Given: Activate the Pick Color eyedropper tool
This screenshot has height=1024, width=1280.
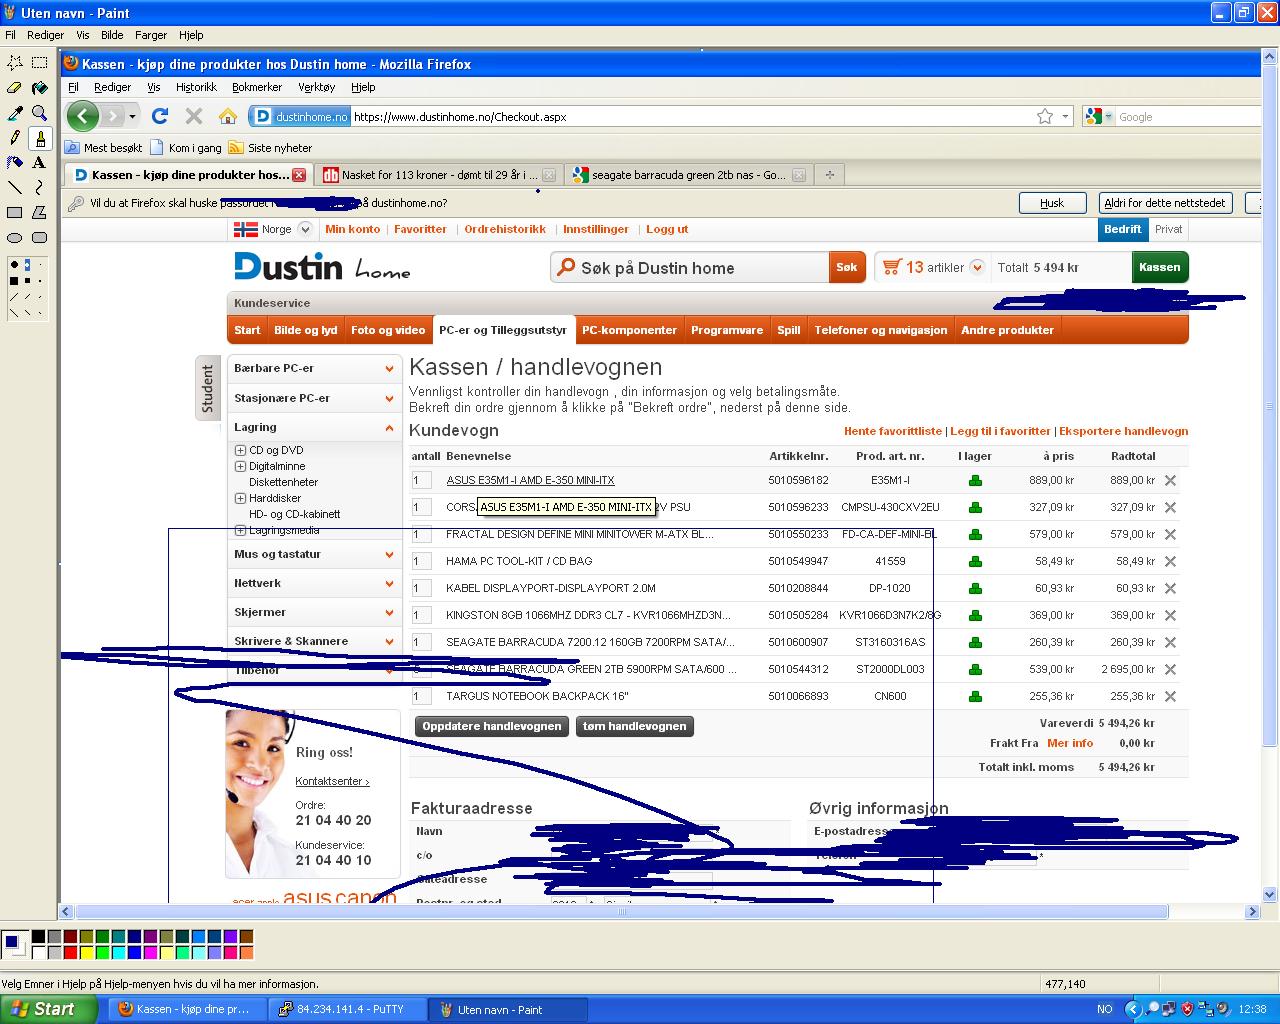Looking at the screenshot, I should [x=15, y=112].
